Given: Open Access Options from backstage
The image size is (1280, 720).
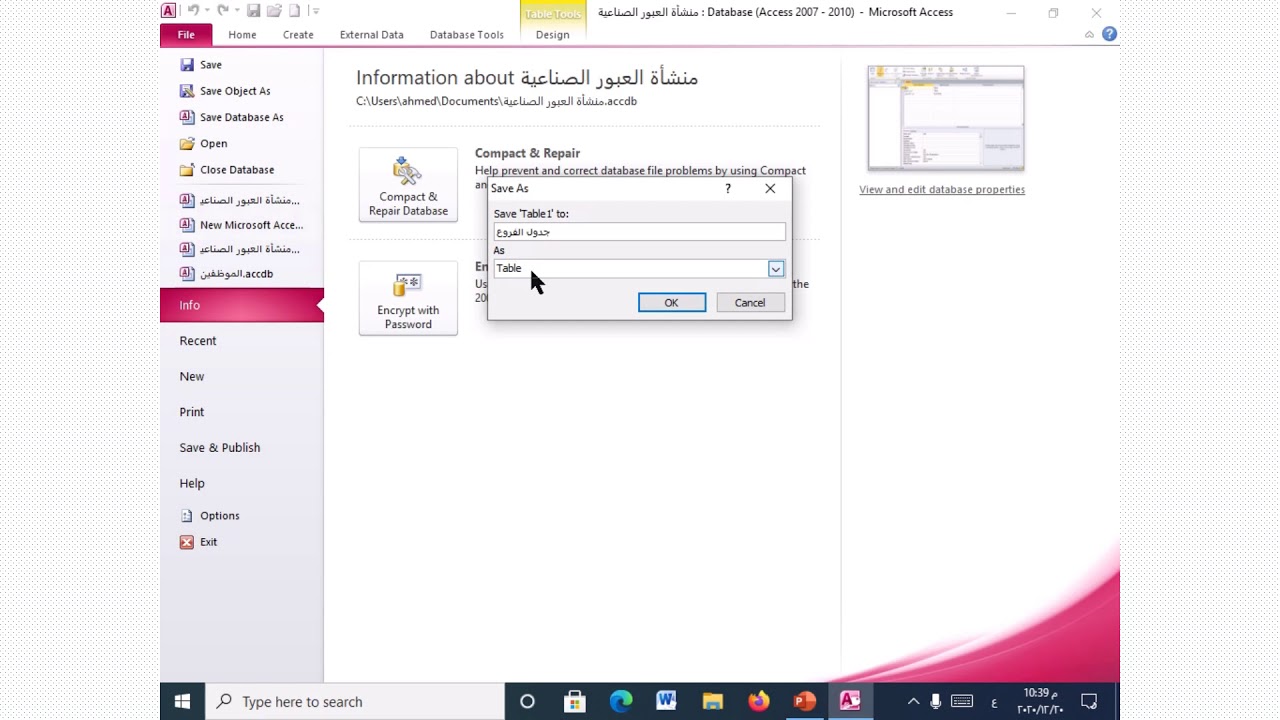Looking at the screenshot, I should pyautogui.click(x=209, y=516).
